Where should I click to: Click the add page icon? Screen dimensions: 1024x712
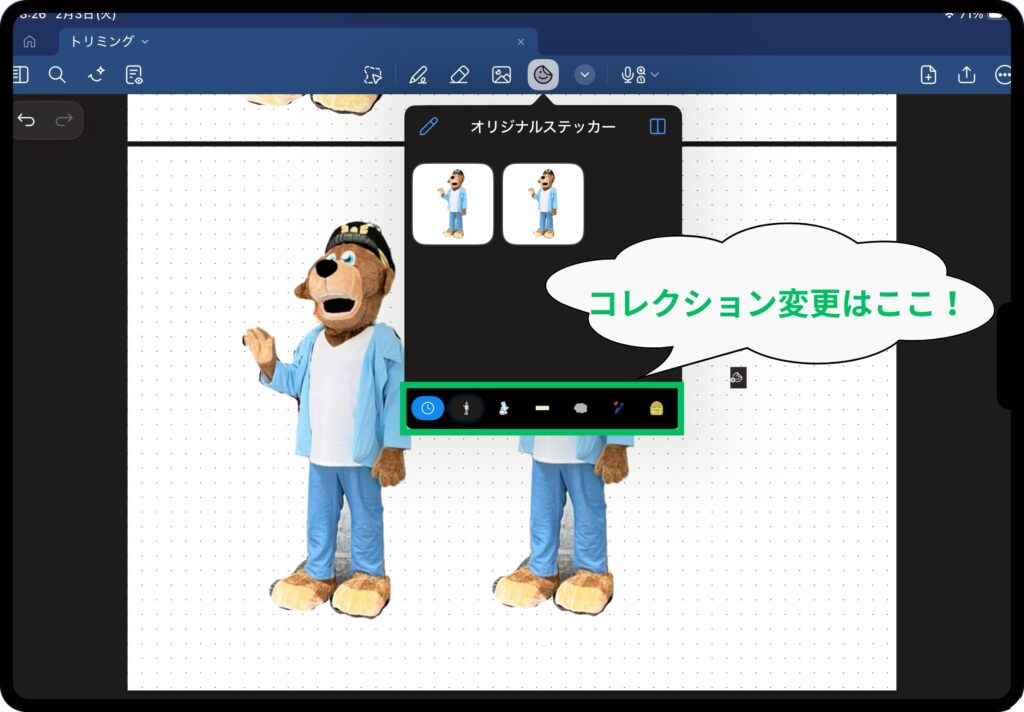[x=928, y=75]
